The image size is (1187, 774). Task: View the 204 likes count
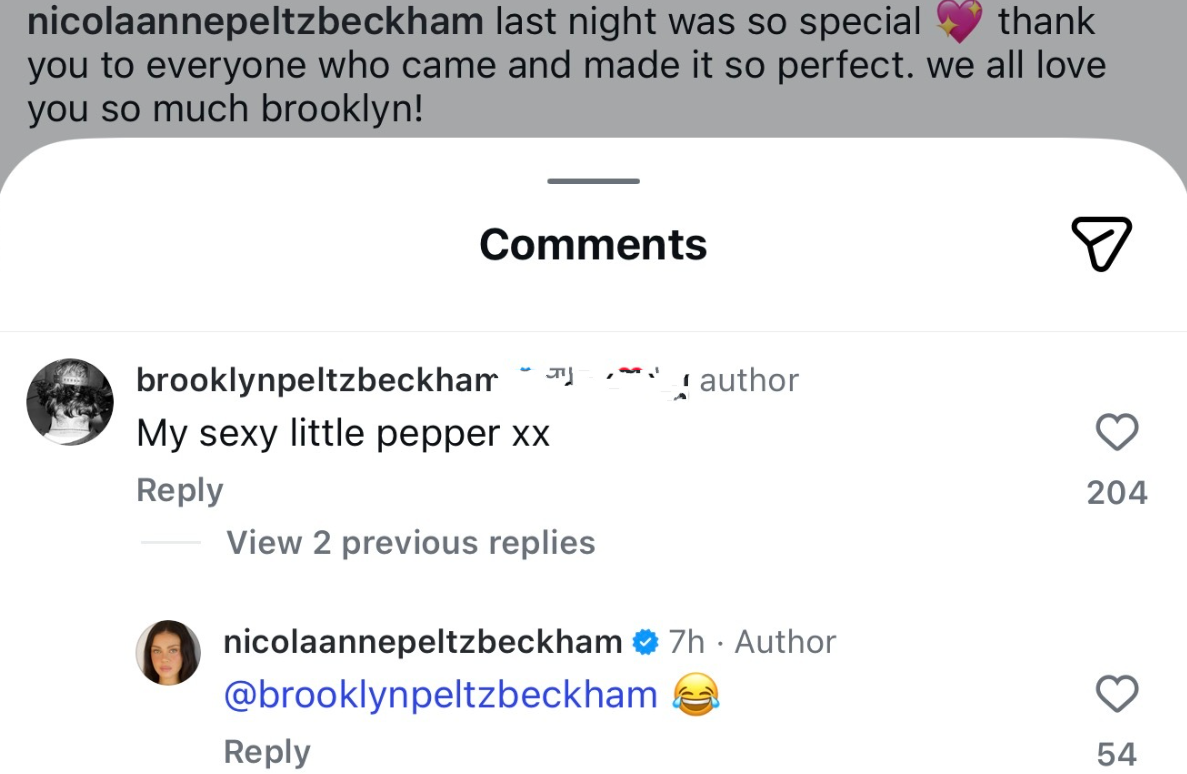click(x=1117, y=492)
